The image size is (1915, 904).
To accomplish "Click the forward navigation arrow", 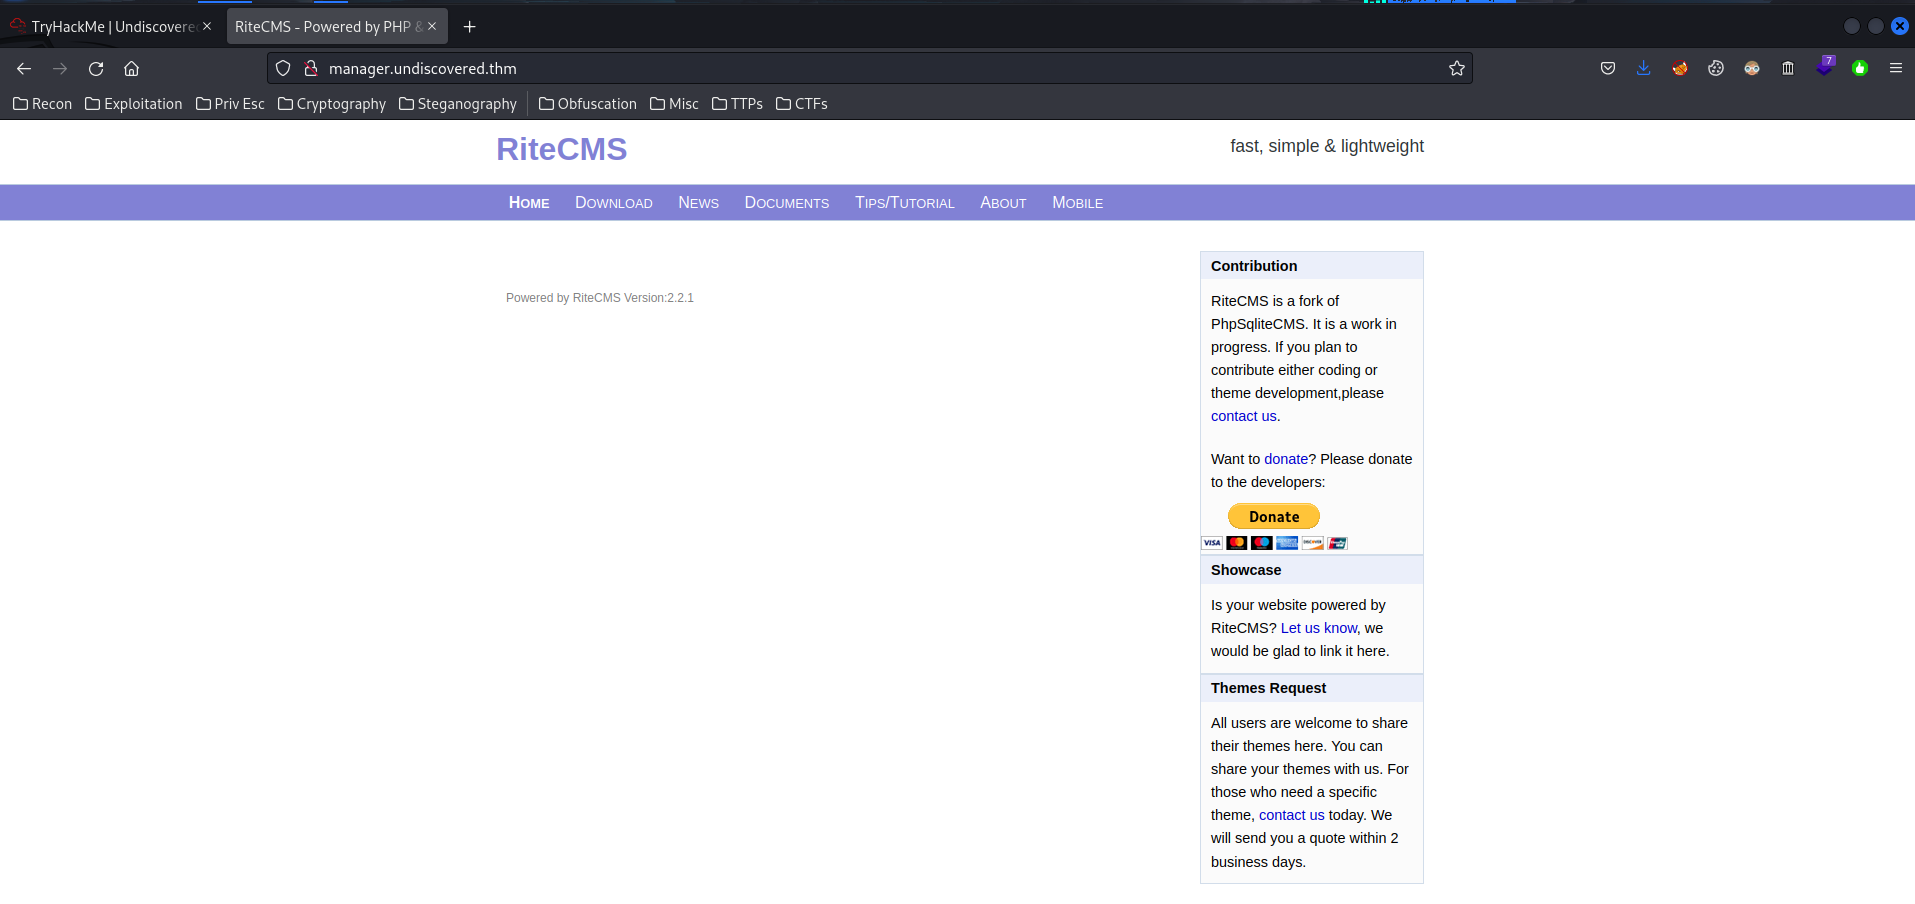I will tap(60, 68).
